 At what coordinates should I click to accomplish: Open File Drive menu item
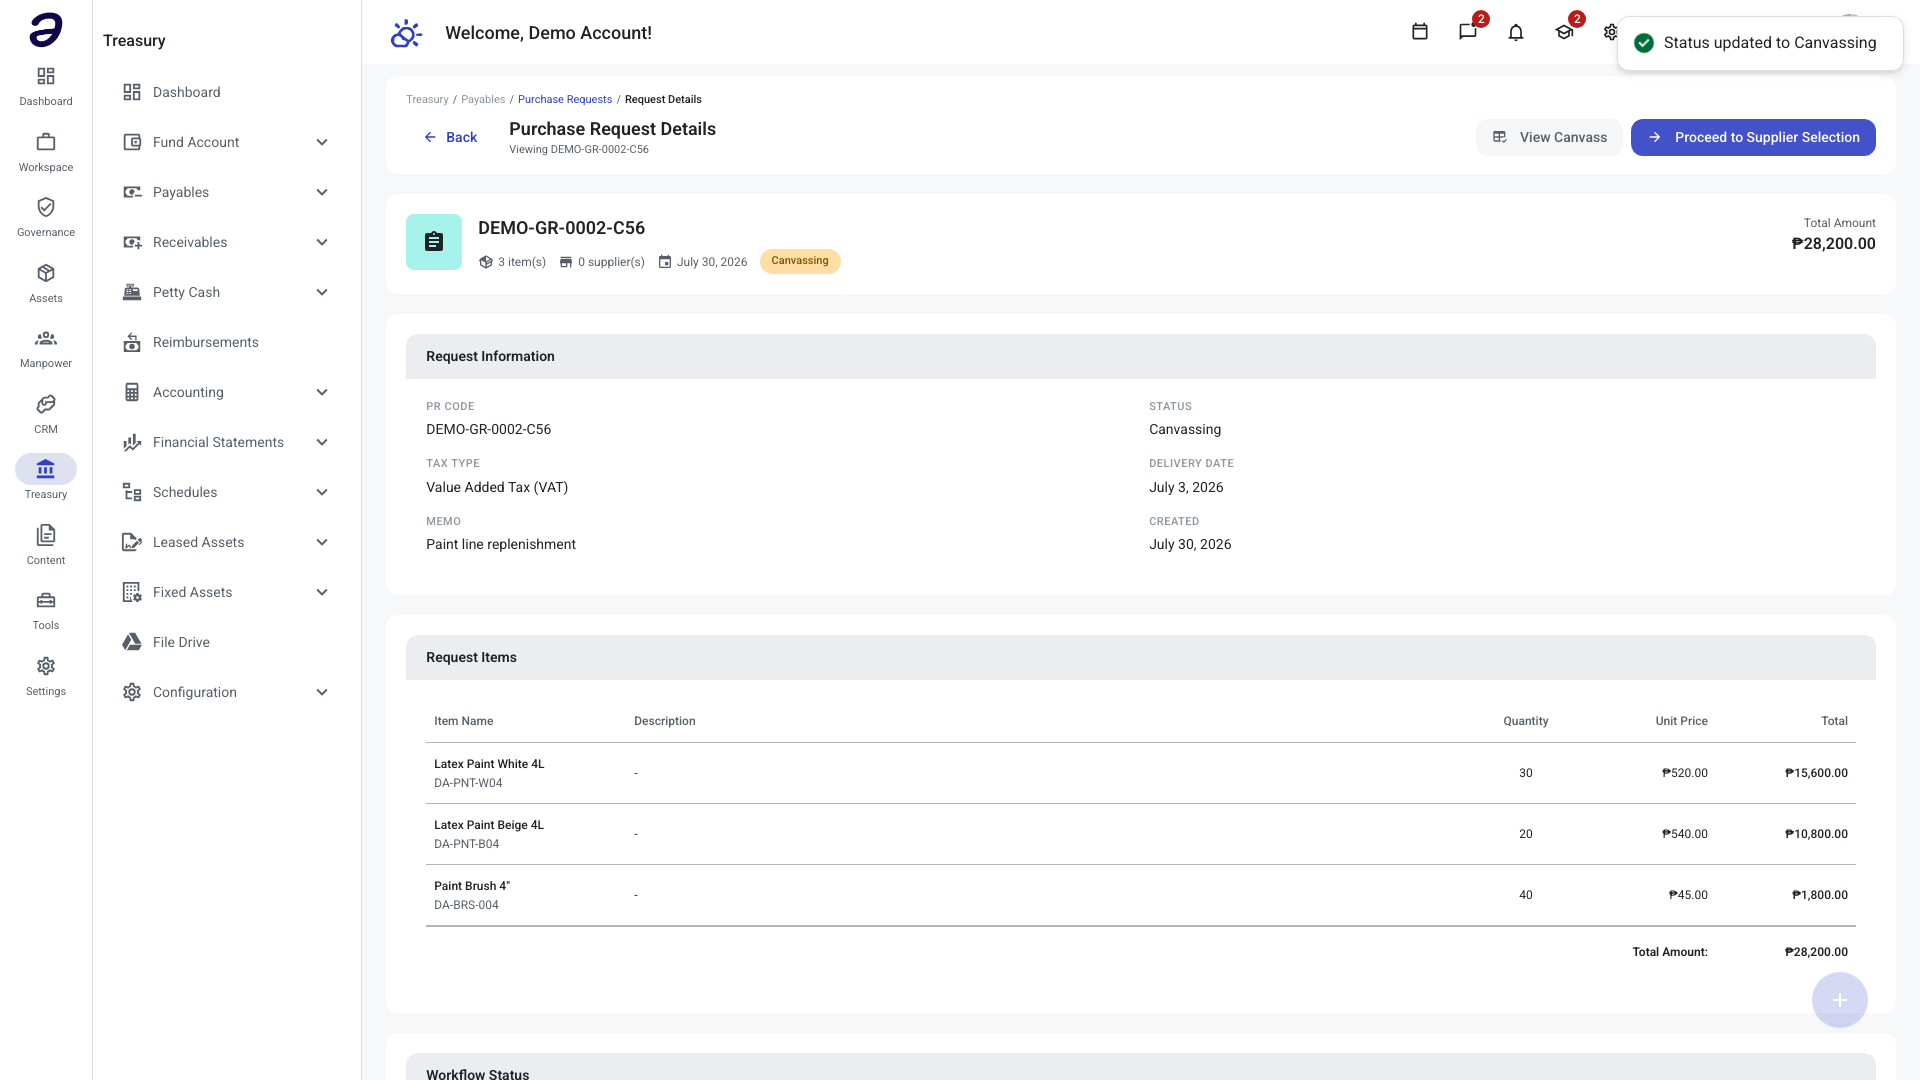click(x=226, y=642)
